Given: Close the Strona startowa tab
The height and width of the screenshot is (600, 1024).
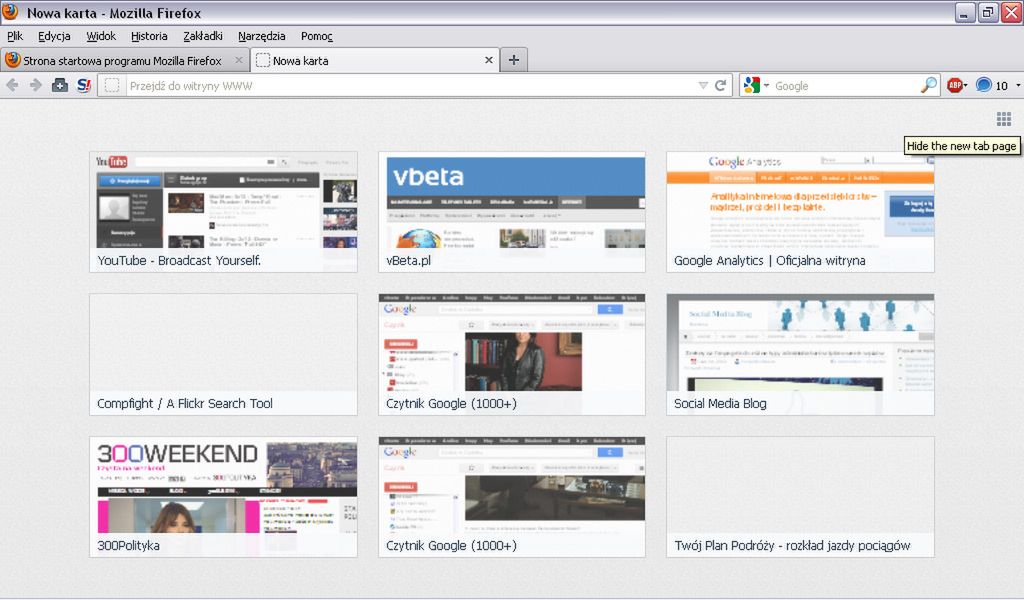Looking at the screenshot, I should (239, 60).
